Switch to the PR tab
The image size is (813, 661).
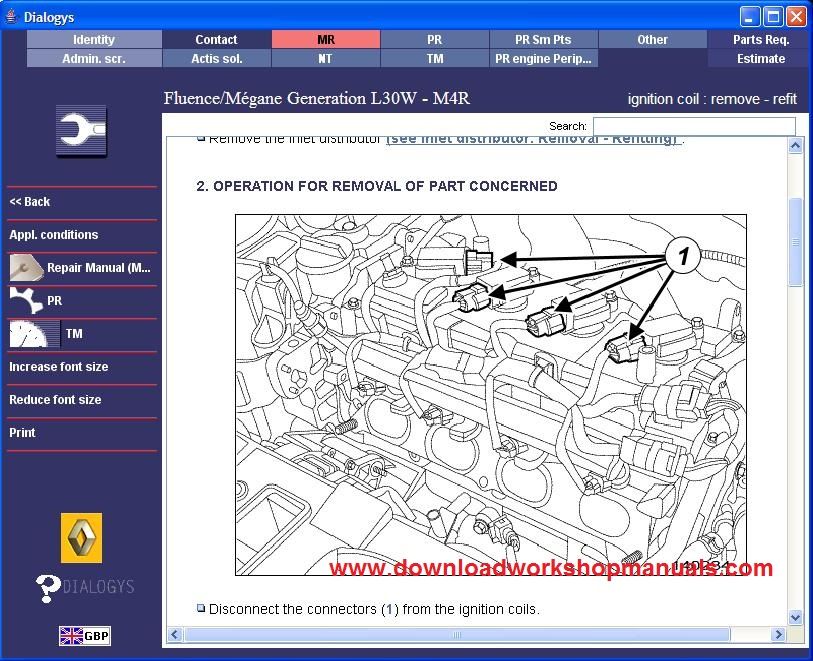[434, 39]
